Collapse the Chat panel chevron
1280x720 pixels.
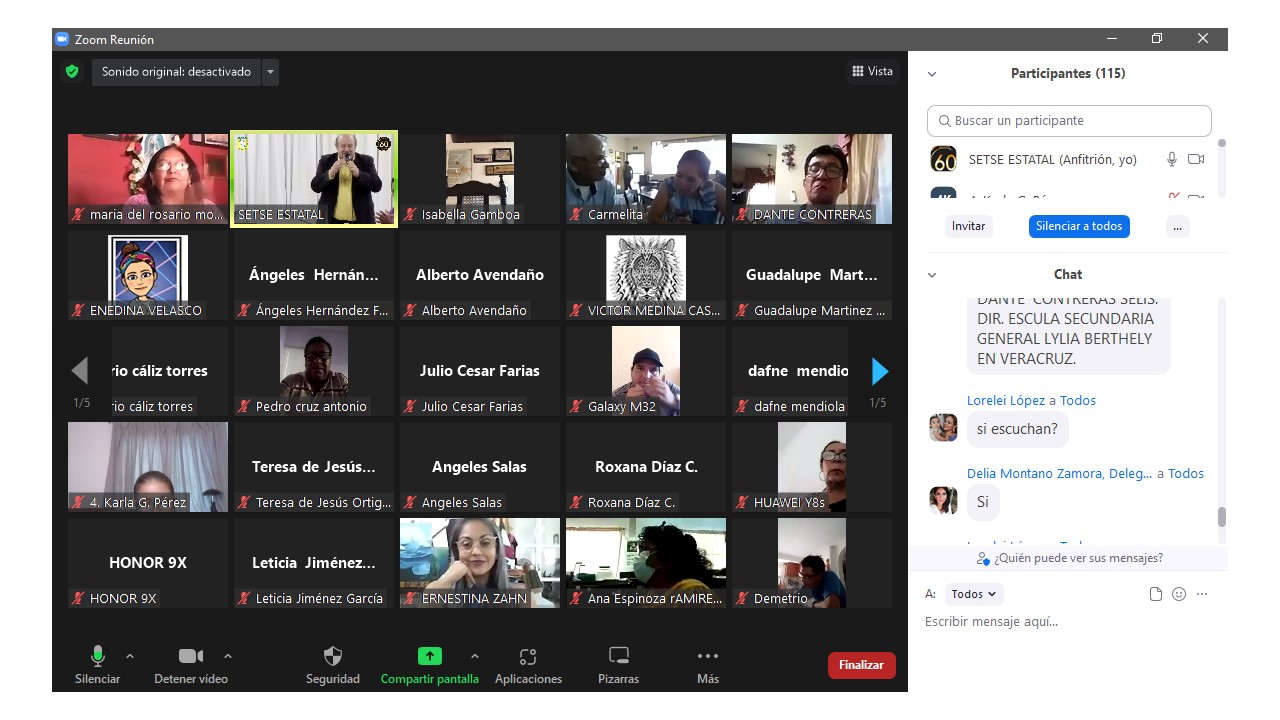coord(932,275)
